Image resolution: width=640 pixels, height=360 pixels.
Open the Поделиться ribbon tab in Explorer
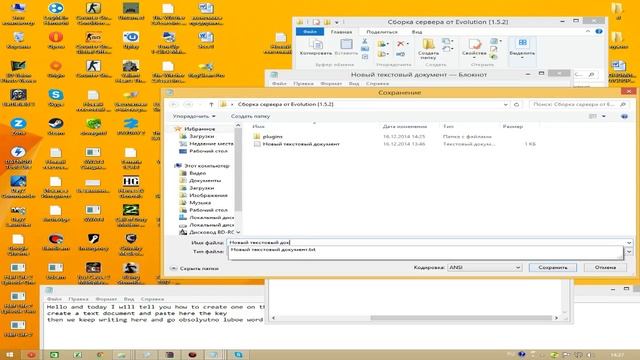382,32
